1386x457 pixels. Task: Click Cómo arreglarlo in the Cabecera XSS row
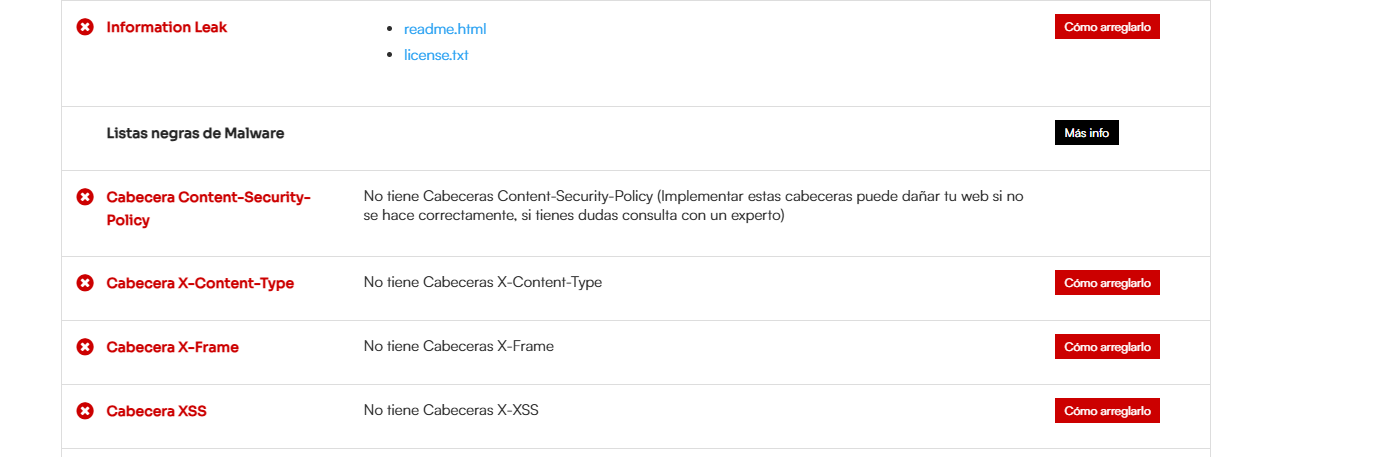click(1107, 411)
